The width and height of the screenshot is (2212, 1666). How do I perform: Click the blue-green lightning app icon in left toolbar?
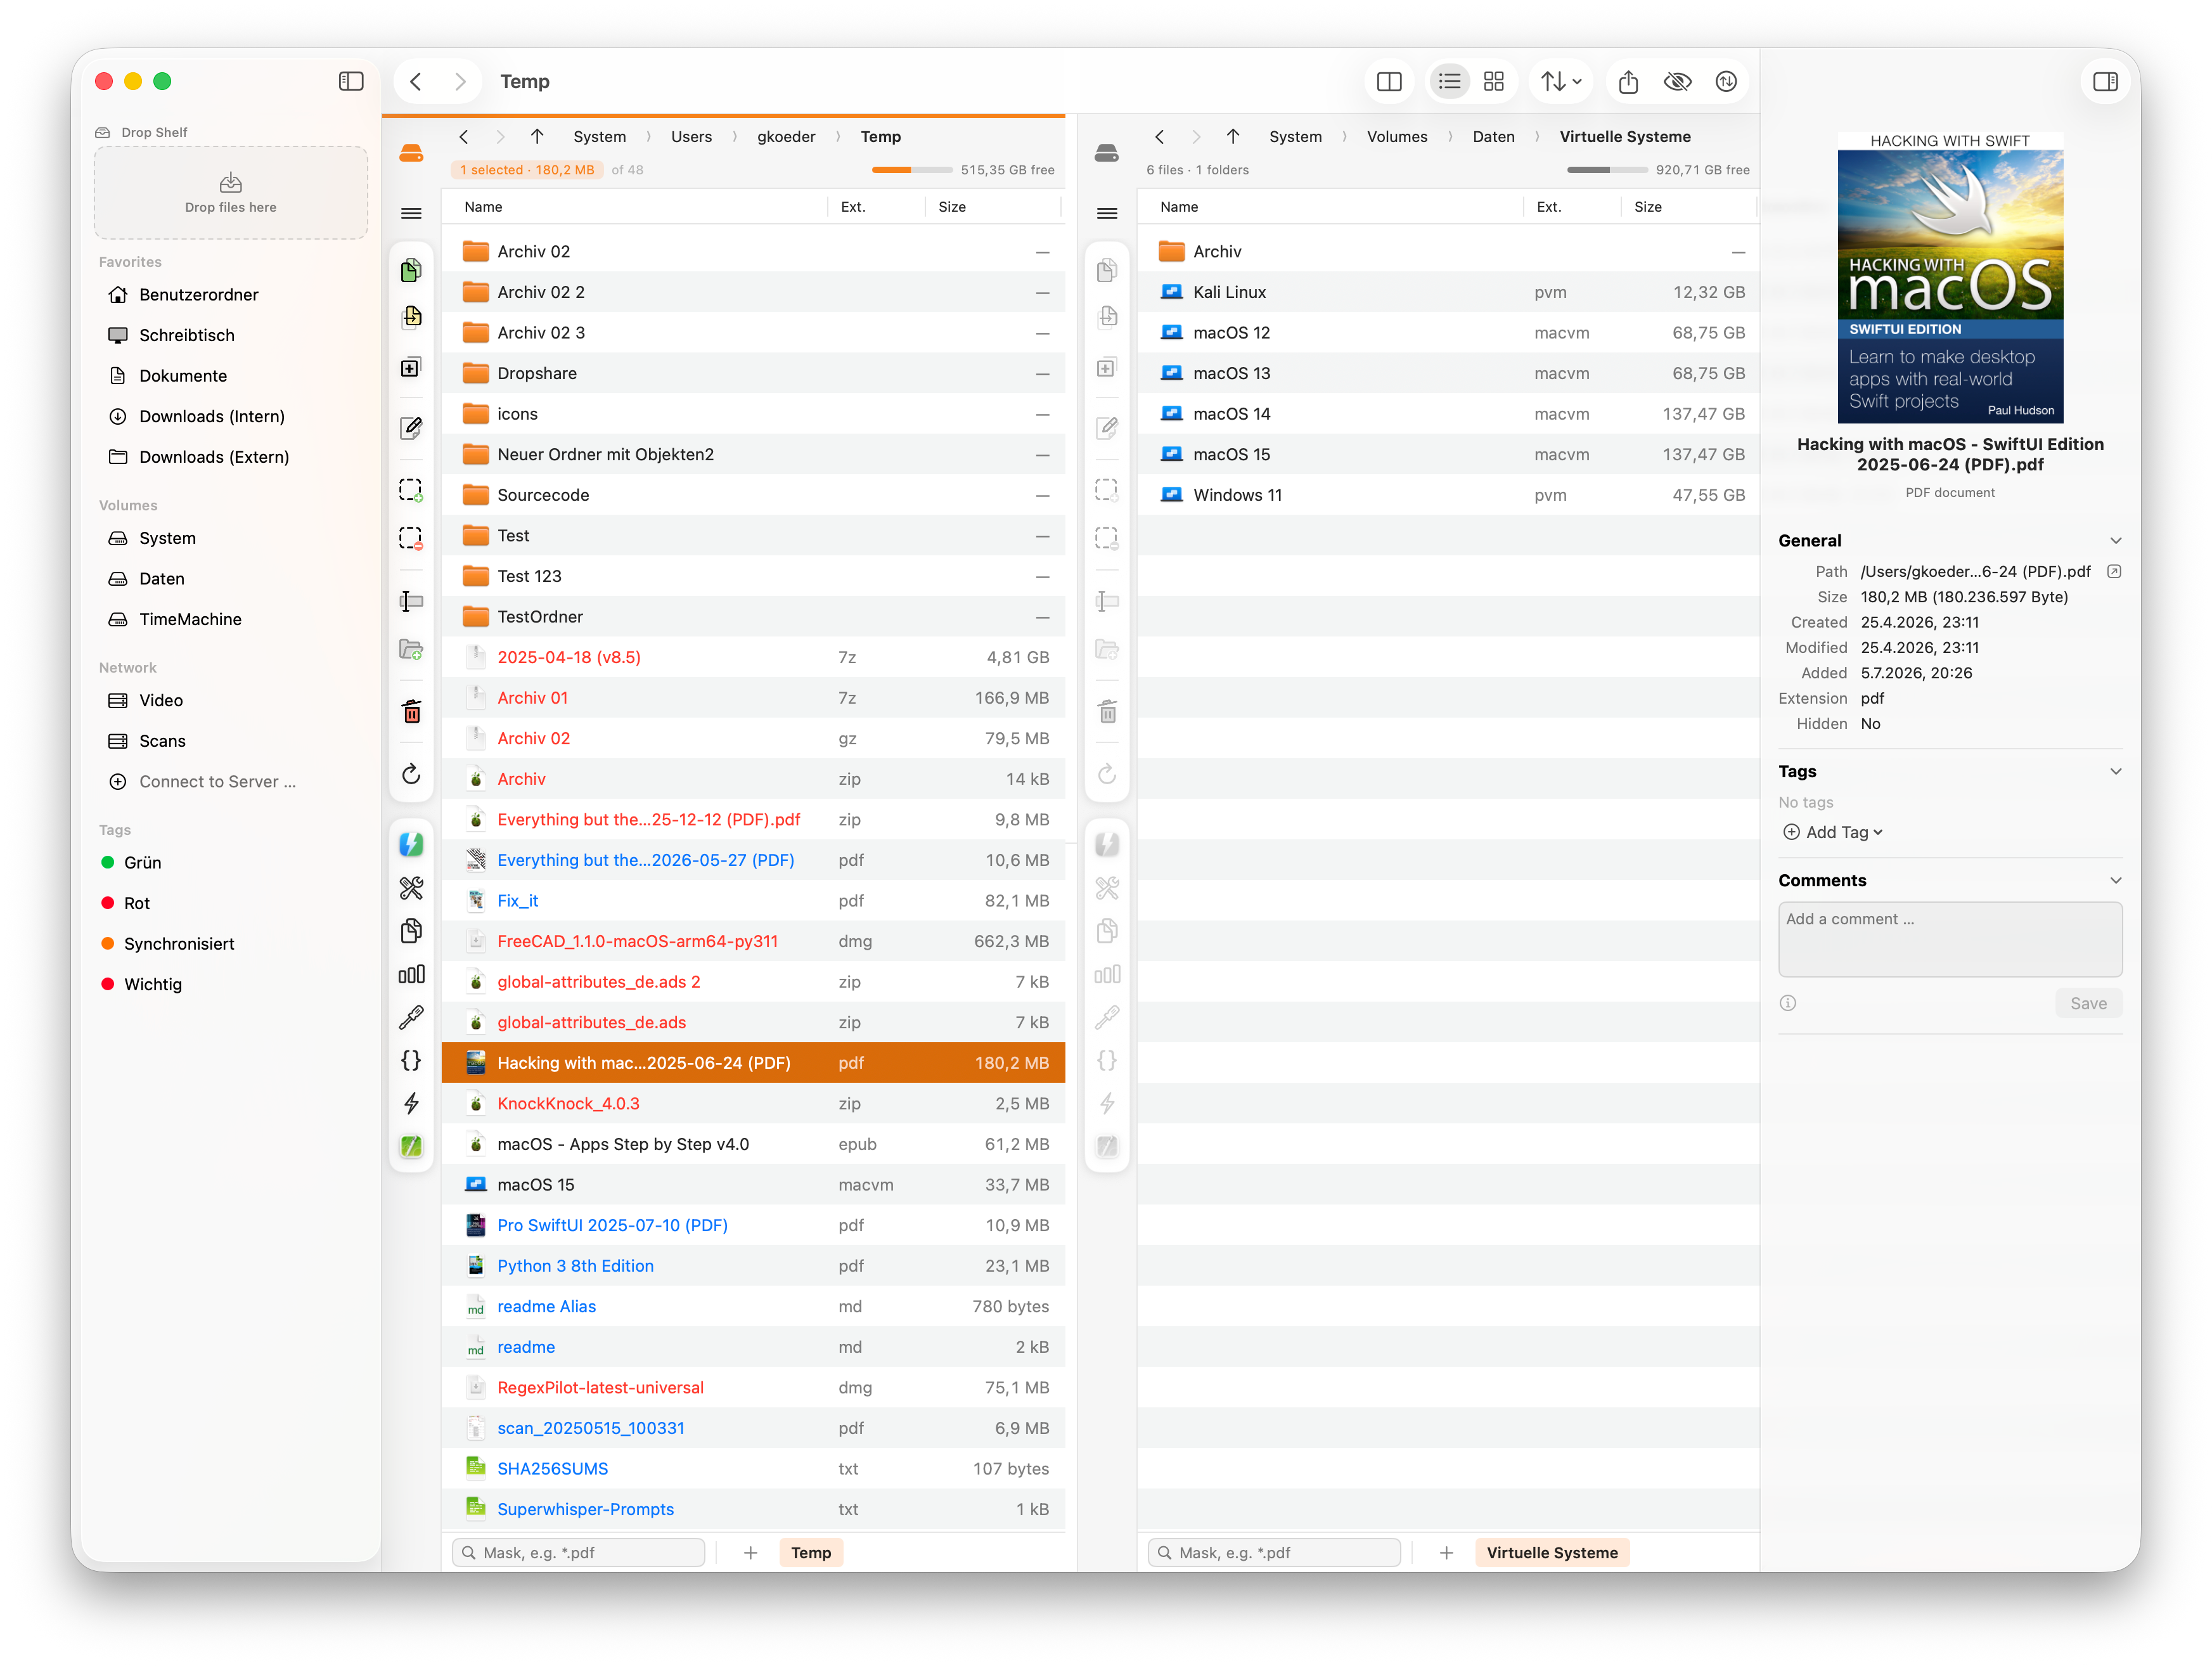point(411,844)
